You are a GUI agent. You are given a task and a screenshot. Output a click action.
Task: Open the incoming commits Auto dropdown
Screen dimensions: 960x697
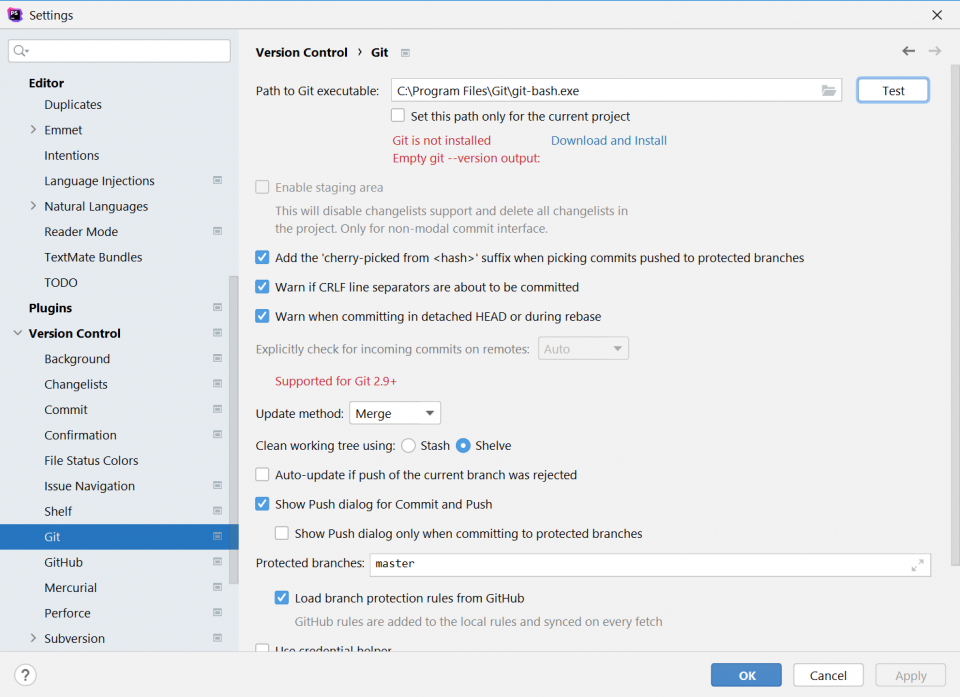coord(583,348)
